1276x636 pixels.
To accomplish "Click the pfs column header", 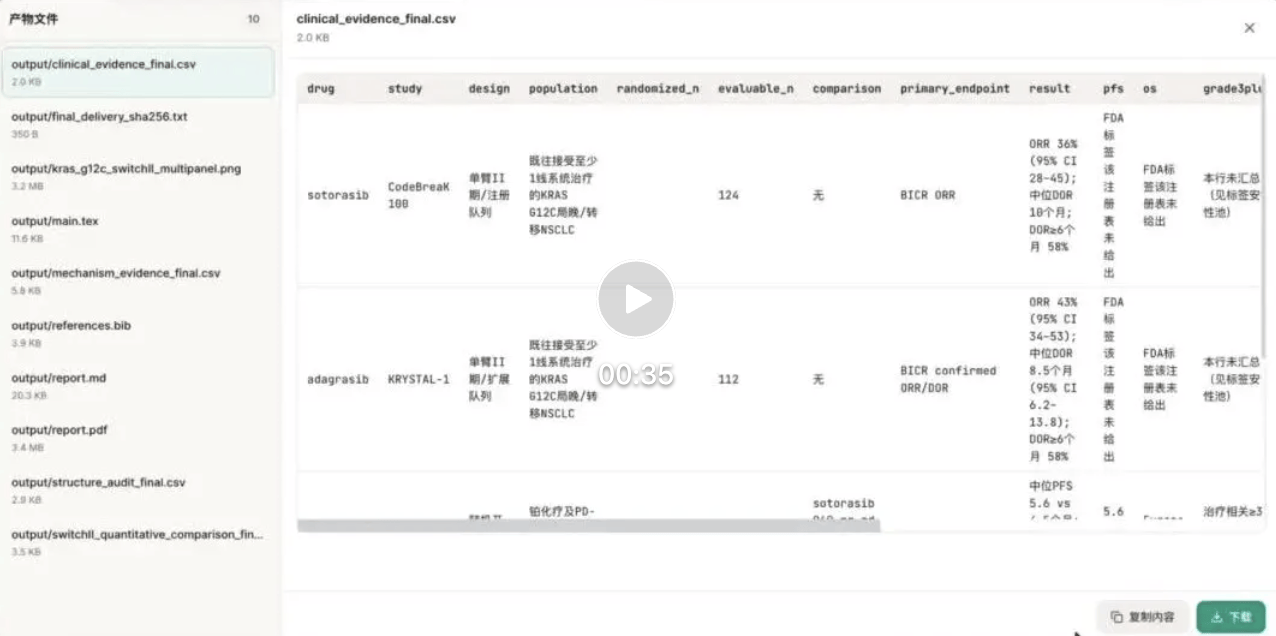I will coord(1113,89).
